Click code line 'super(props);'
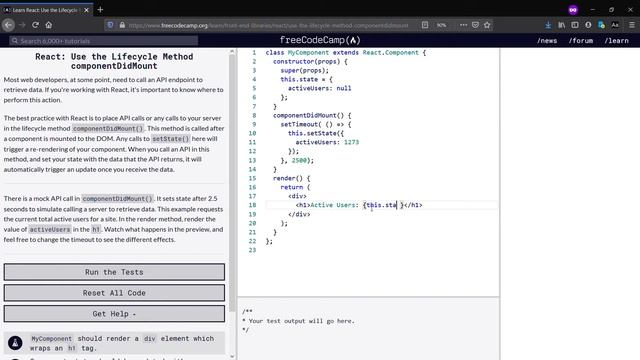 (x=304, y=71)
